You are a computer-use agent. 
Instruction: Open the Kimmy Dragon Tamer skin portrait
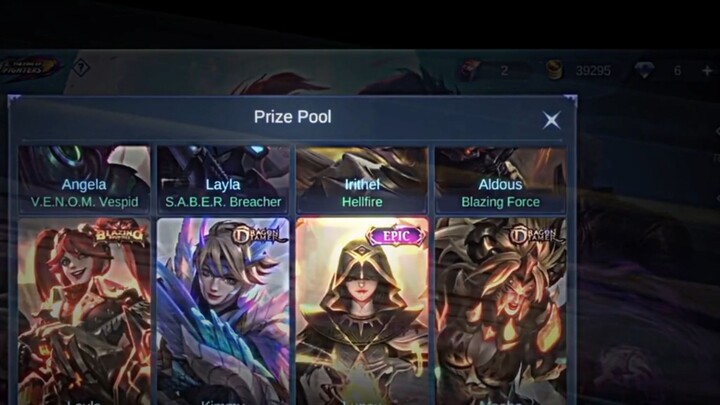[x=223, y=311]
